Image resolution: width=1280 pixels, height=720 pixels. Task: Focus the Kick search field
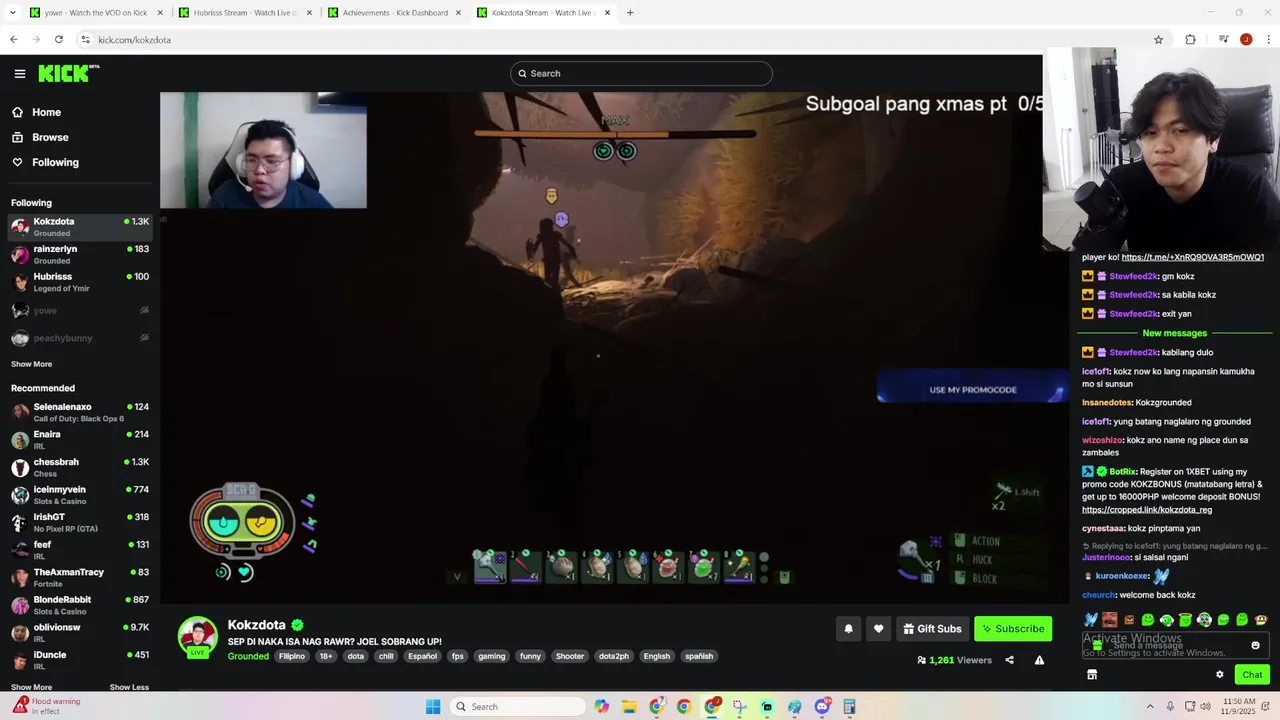[x=641, y=73]
